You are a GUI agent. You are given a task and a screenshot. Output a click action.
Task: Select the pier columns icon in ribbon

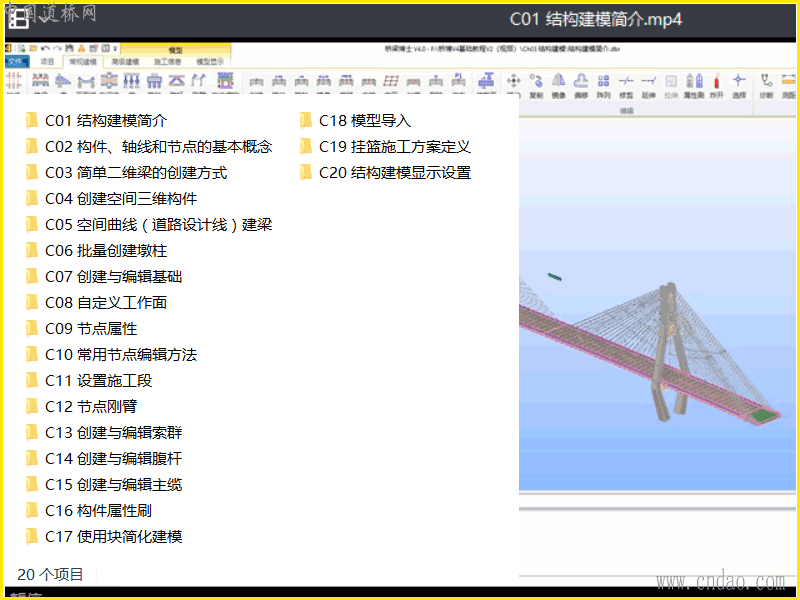132,81
